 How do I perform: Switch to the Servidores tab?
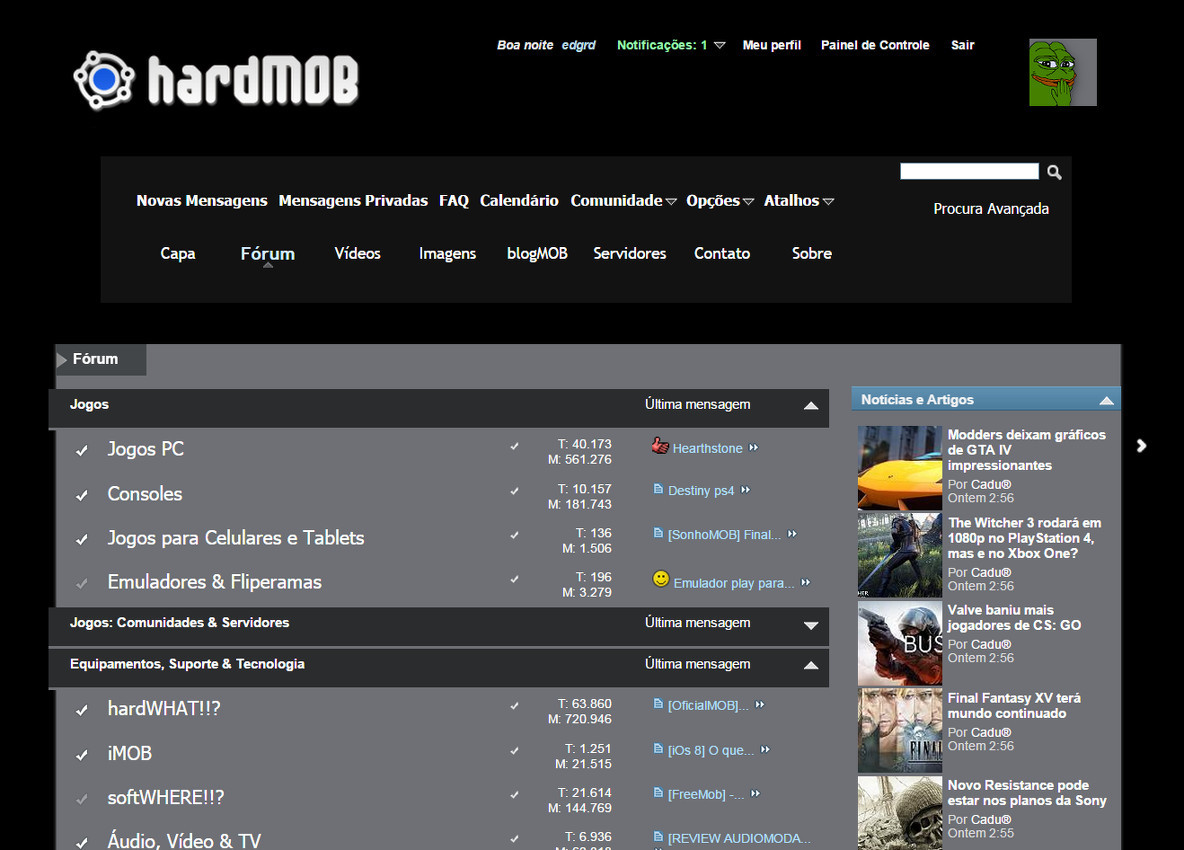coord(630,254)
